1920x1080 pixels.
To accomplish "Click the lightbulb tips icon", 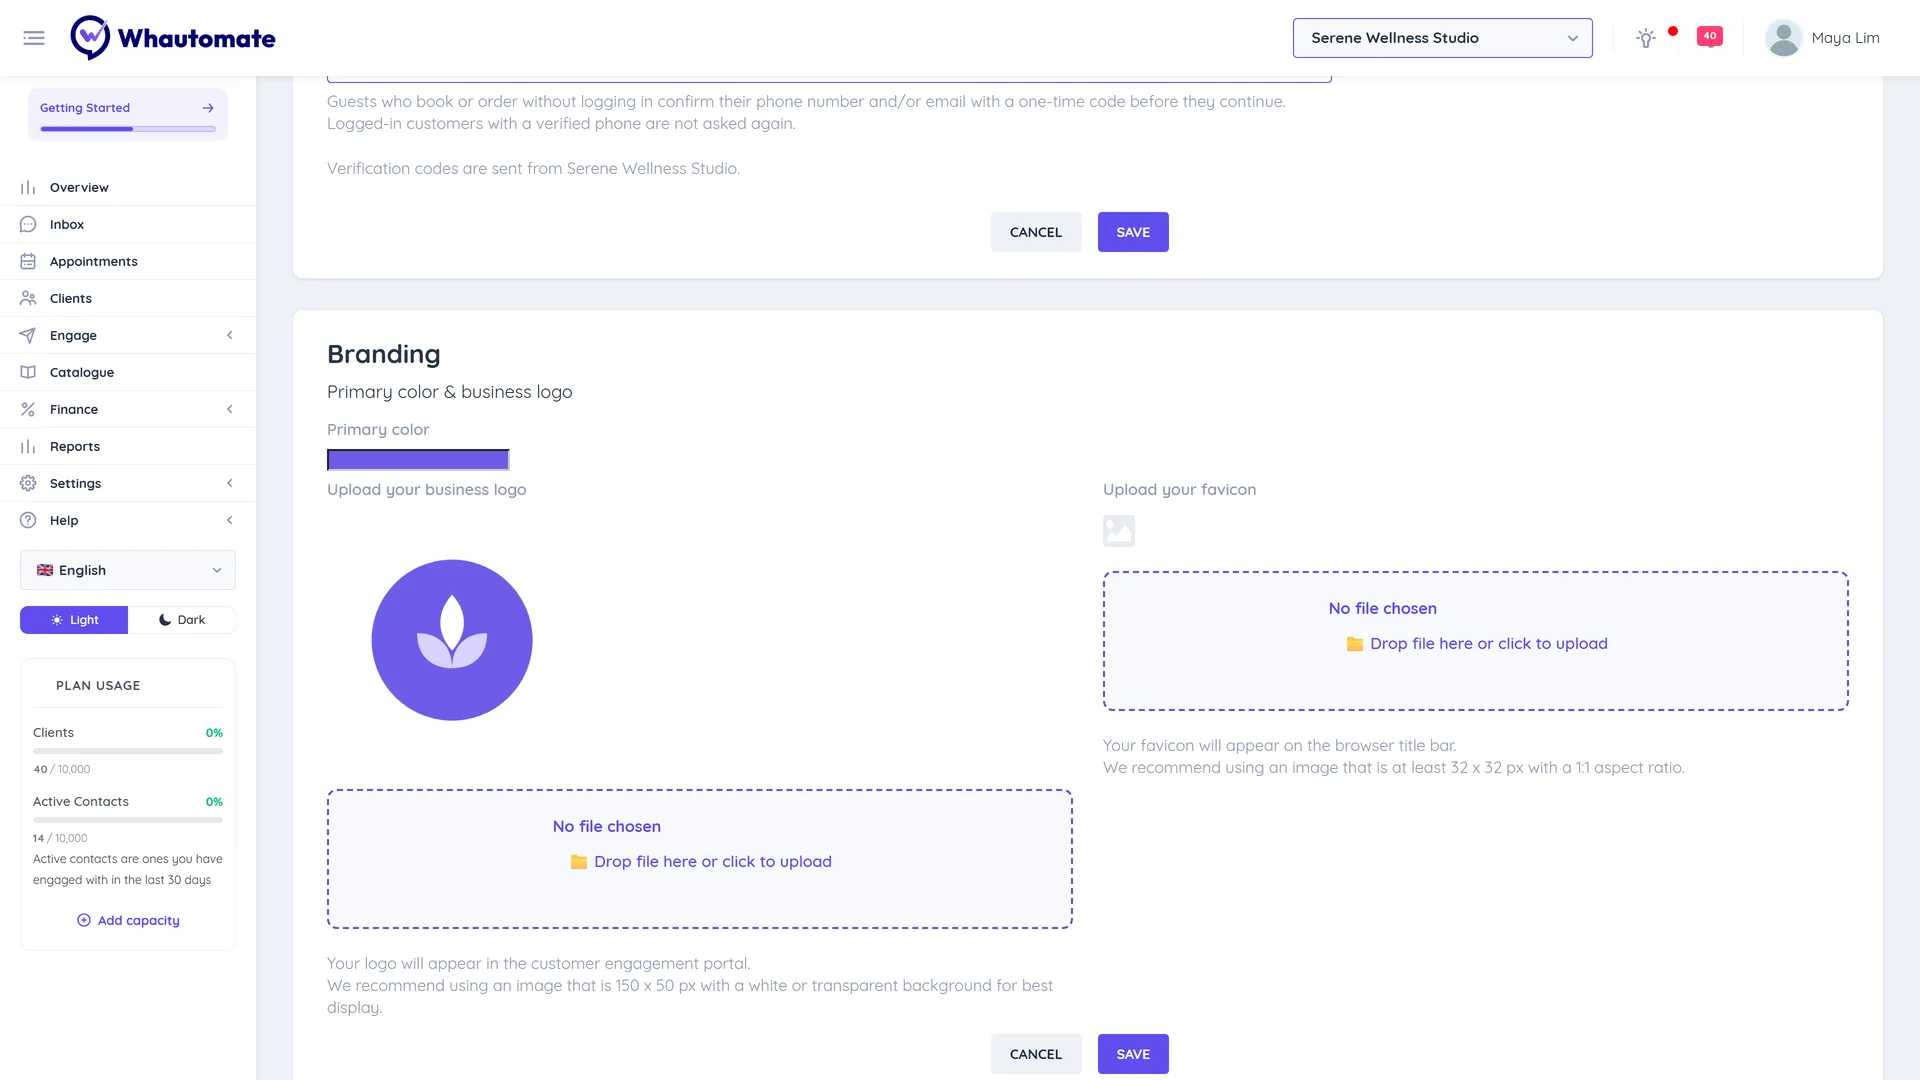I will 1645,38.
